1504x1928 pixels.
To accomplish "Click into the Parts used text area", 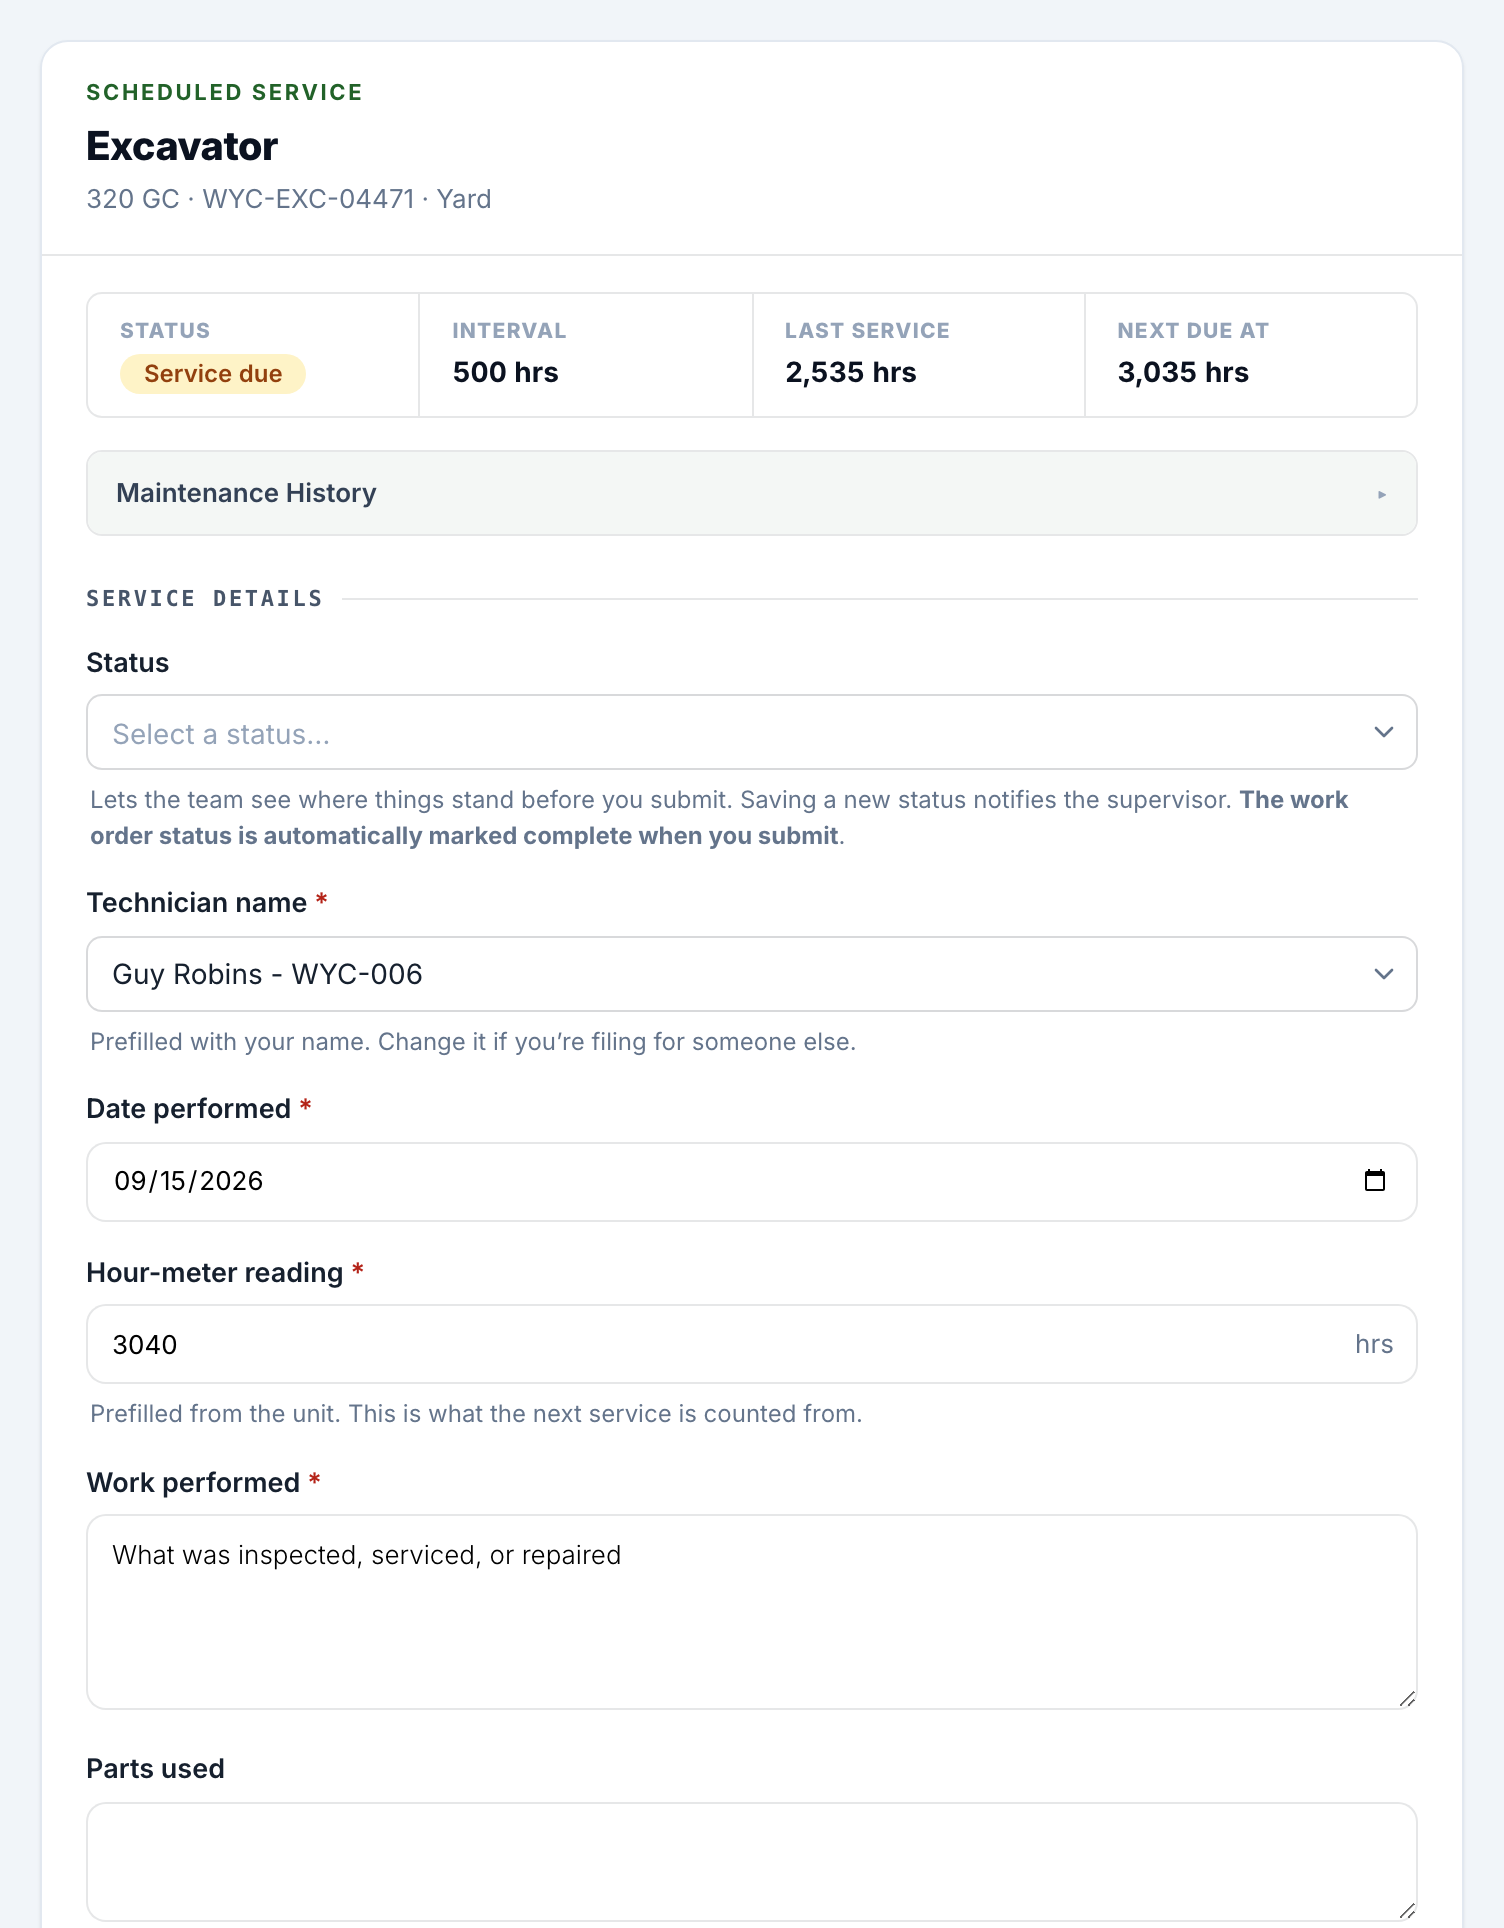I will (752, 1862).
